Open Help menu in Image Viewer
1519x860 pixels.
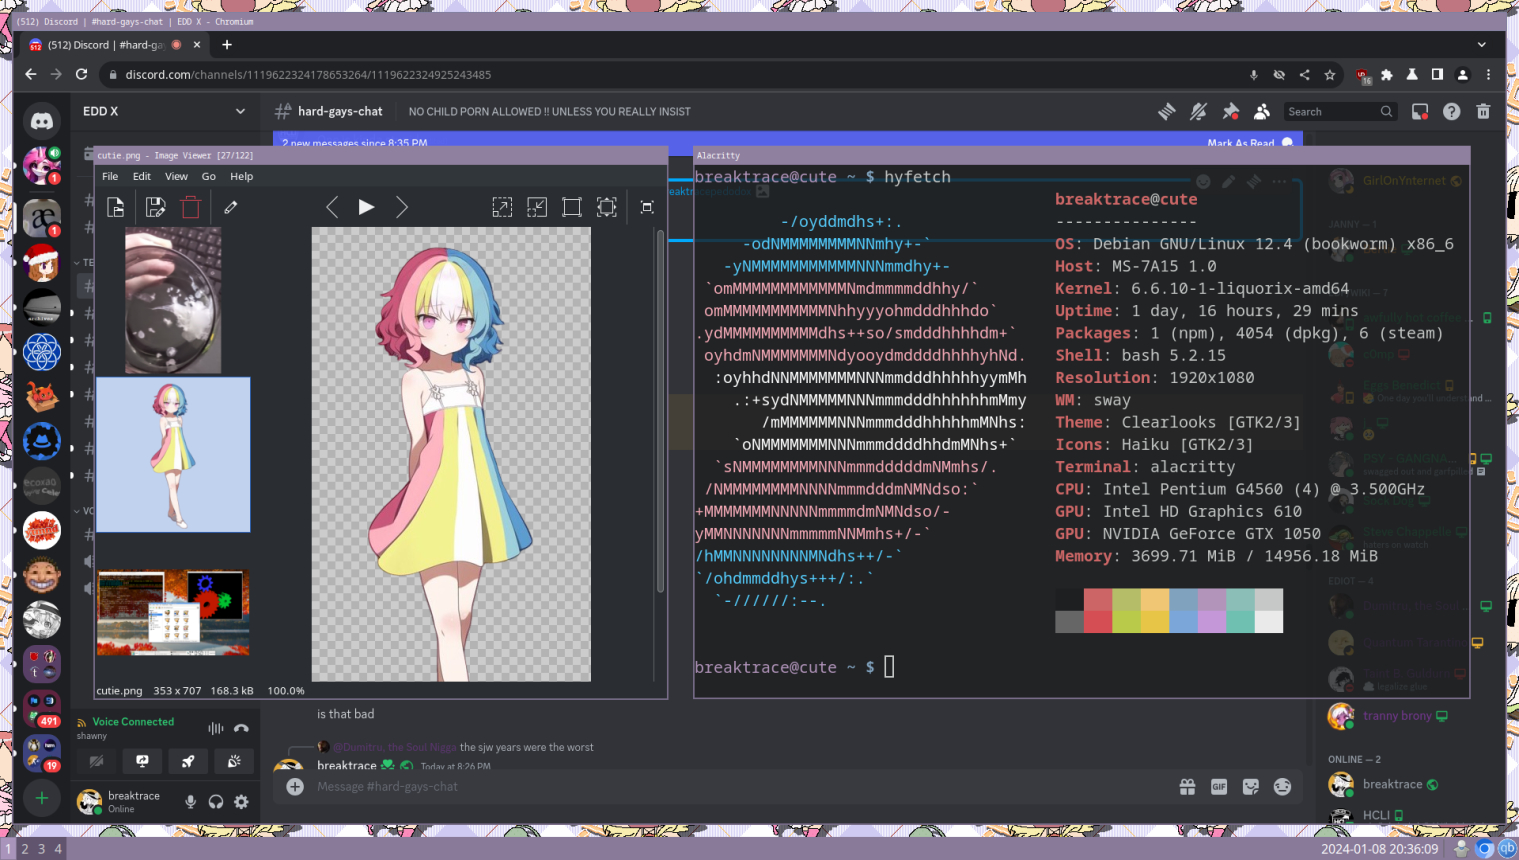pos(242,176)
